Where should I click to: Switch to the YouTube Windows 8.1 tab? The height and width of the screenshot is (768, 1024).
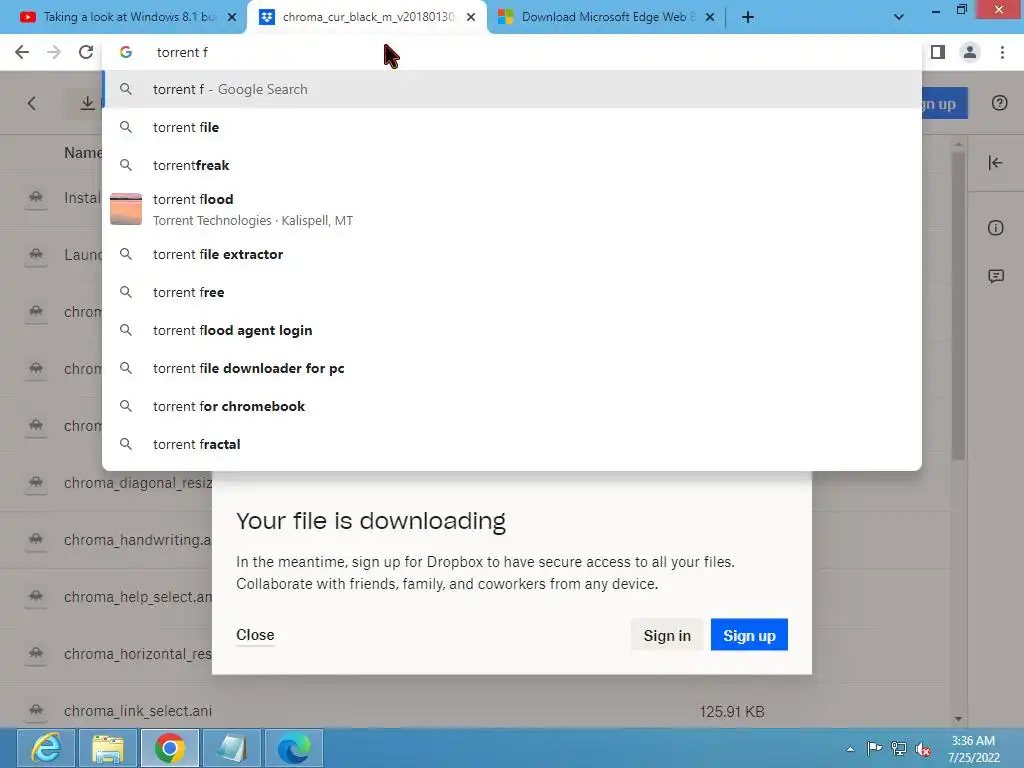[123, 17]
